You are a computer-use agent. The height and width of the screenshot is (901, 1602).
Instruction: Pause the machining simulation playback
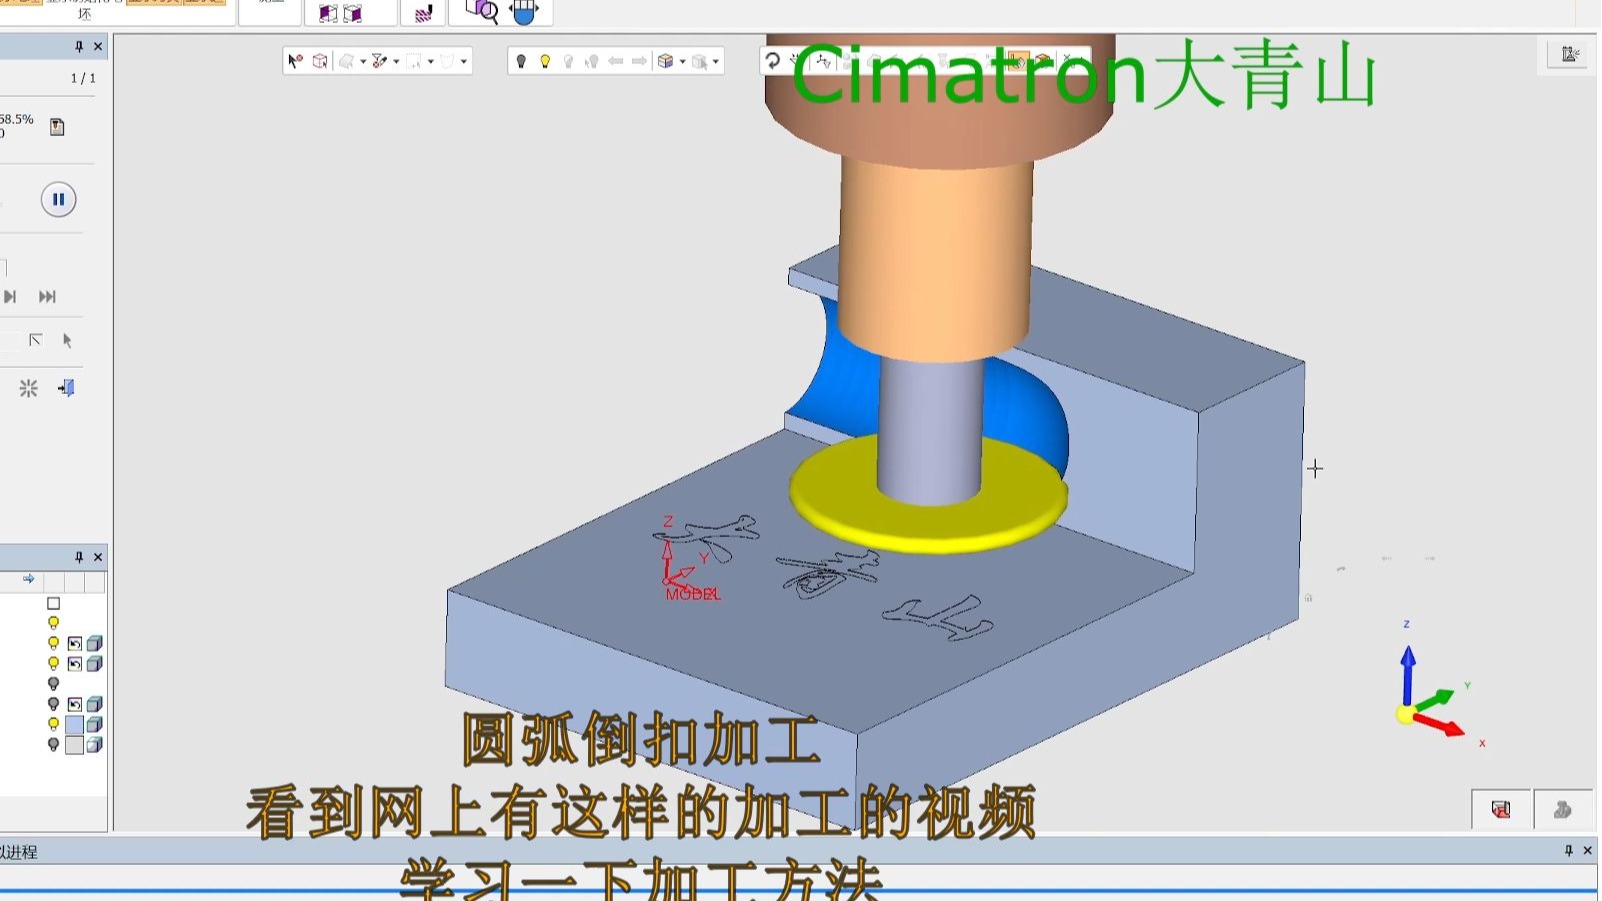tap(58, 199)
